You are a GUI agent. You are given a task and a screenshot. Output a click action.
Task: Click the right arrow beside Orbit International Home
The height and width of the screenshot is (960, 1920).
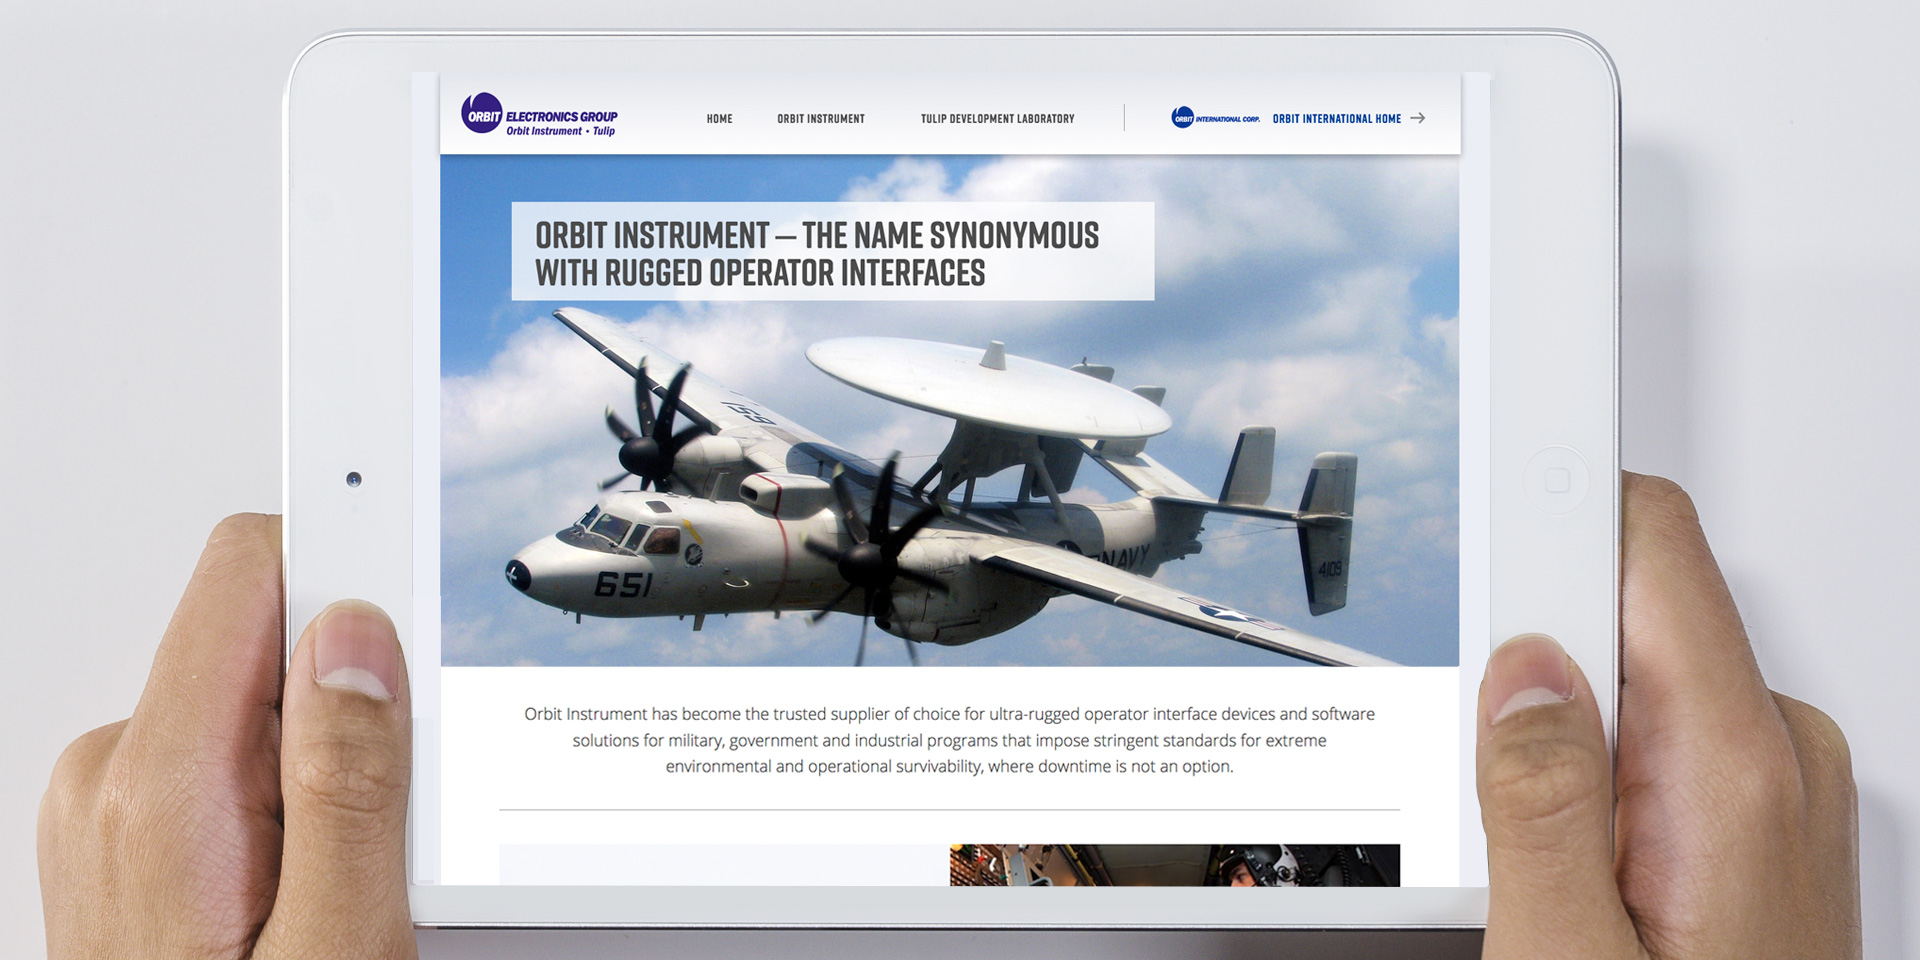point(1417,118)
